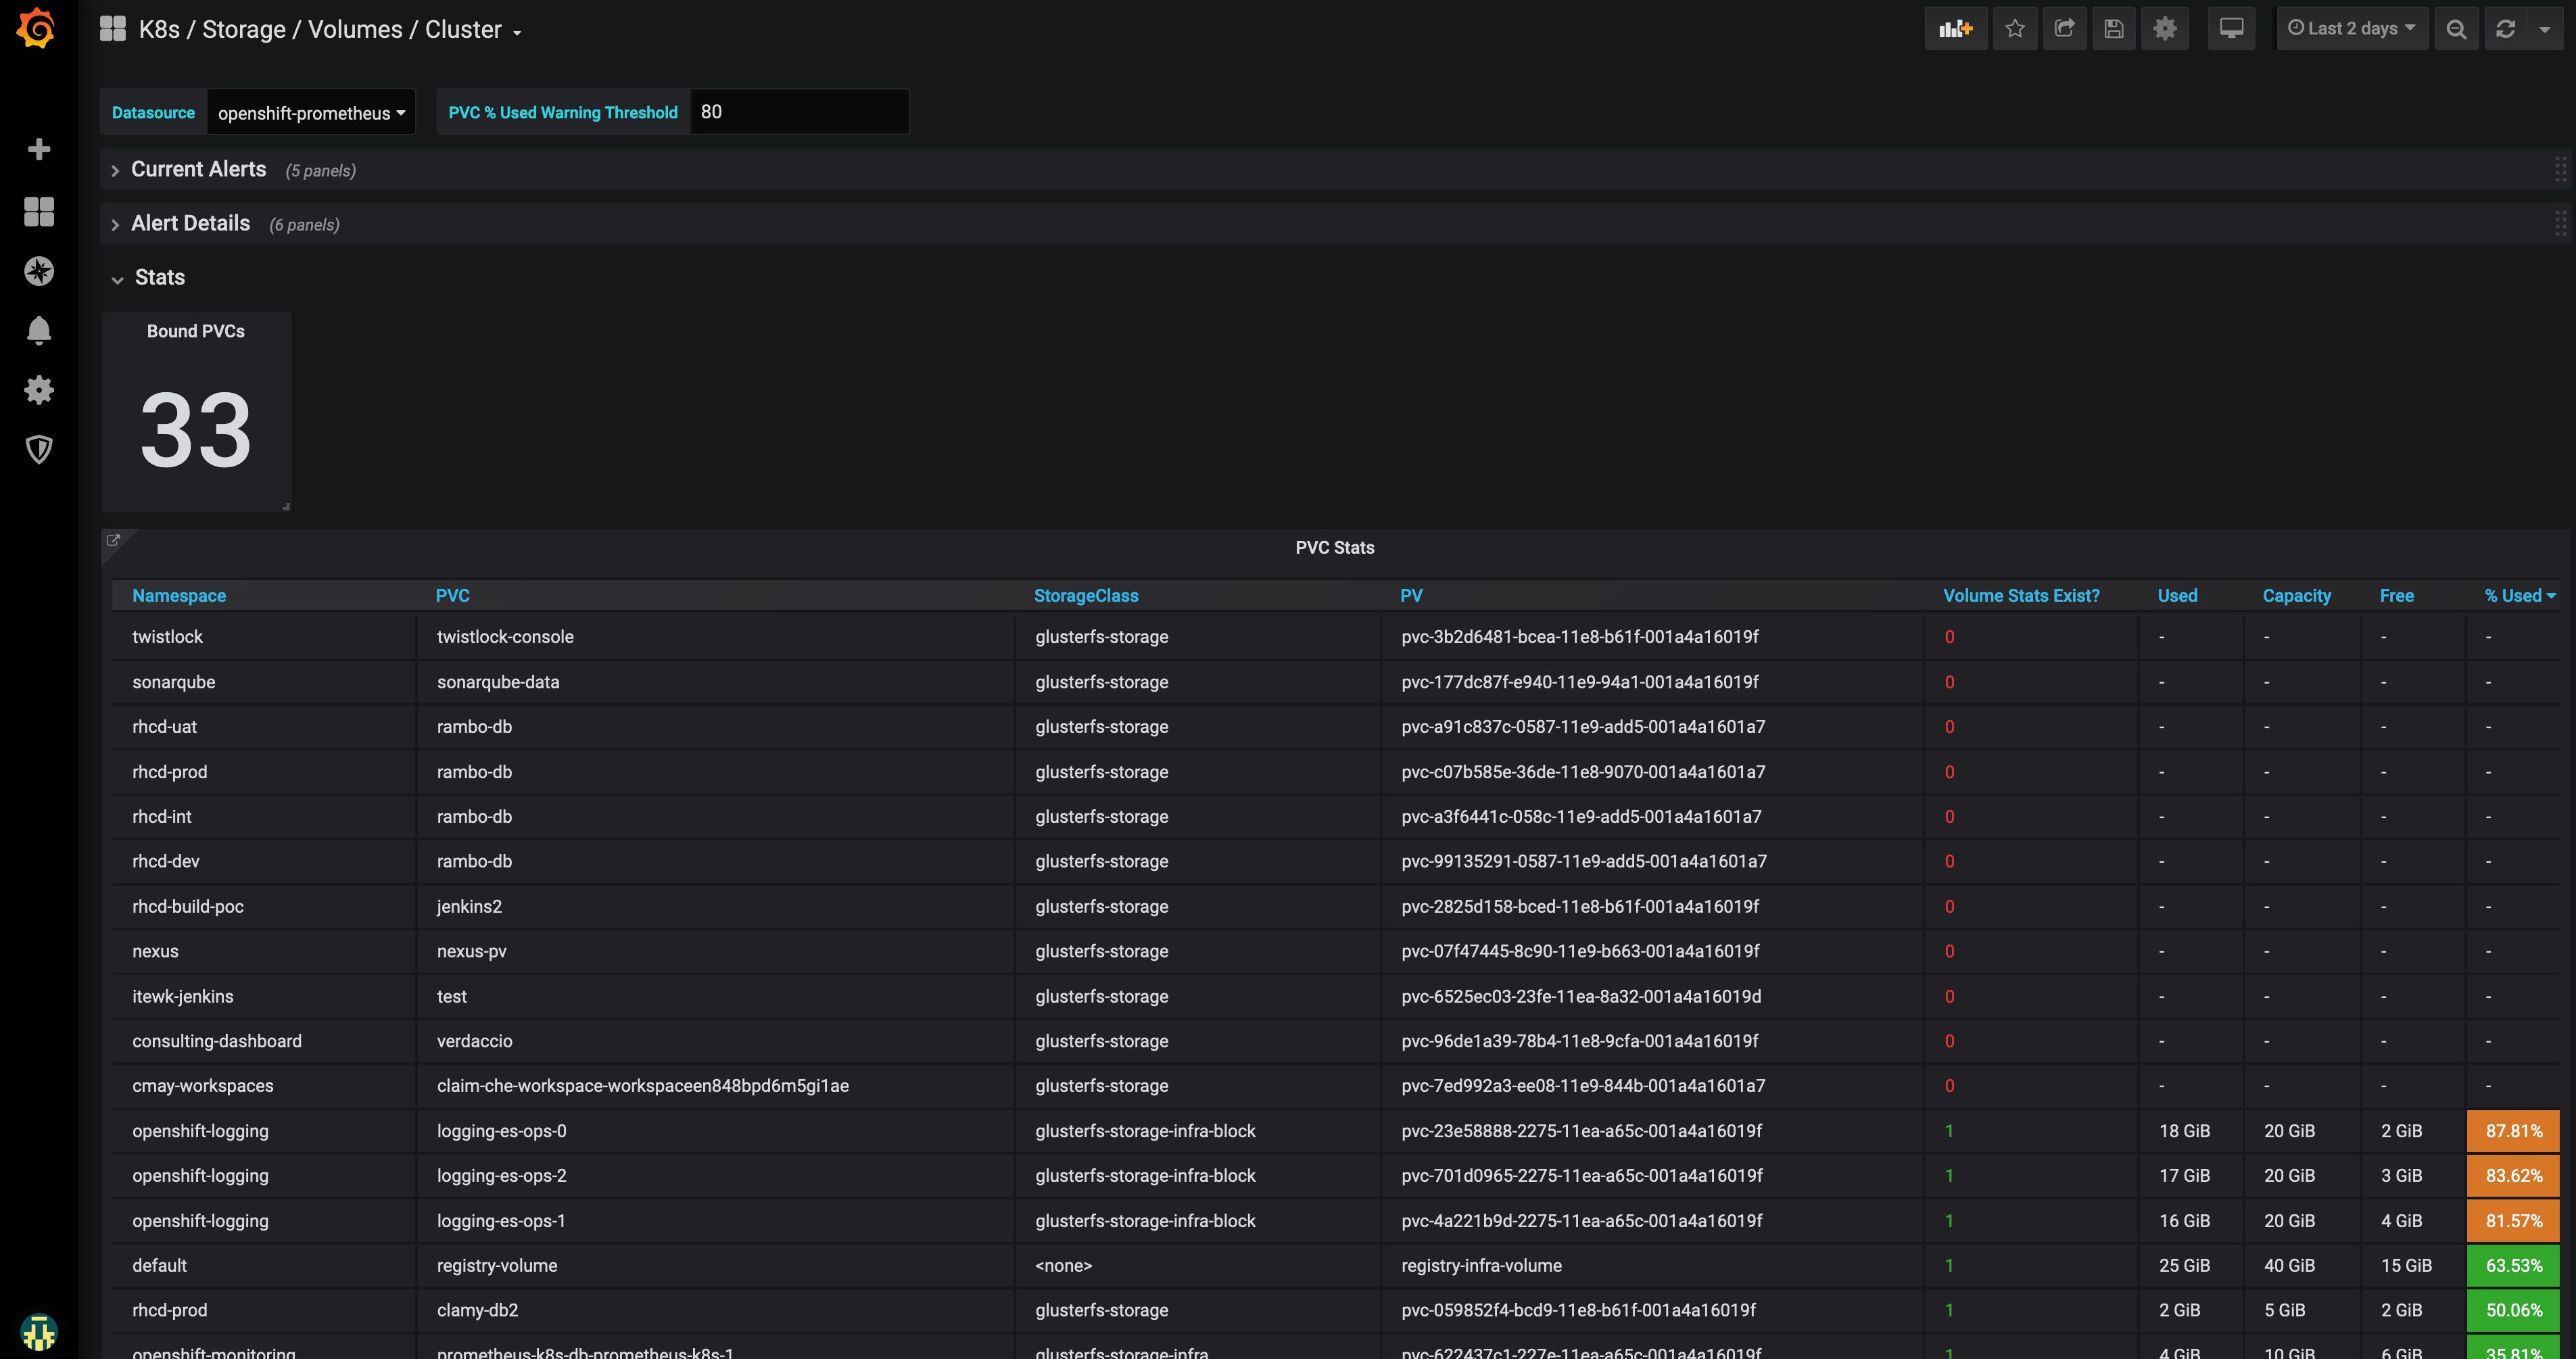Star this dashboard as favorite
The height and width of the screenshot is (1359, 2576).
[x=2014, y=29]
